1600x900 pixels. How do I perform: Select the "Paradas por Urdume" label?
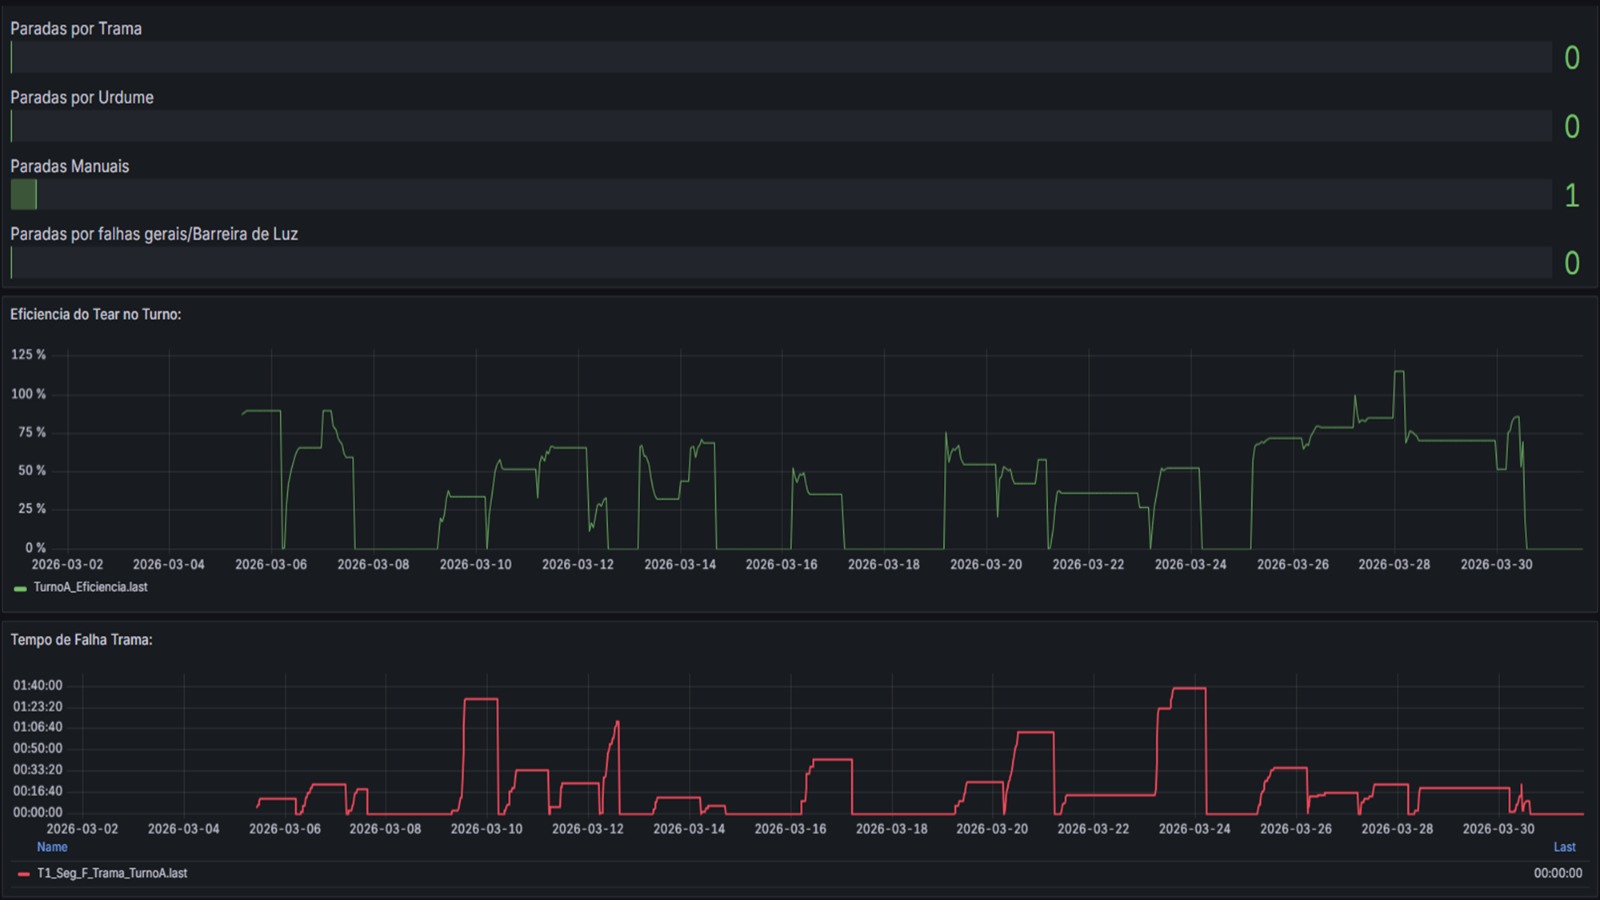tap(82, 98)
